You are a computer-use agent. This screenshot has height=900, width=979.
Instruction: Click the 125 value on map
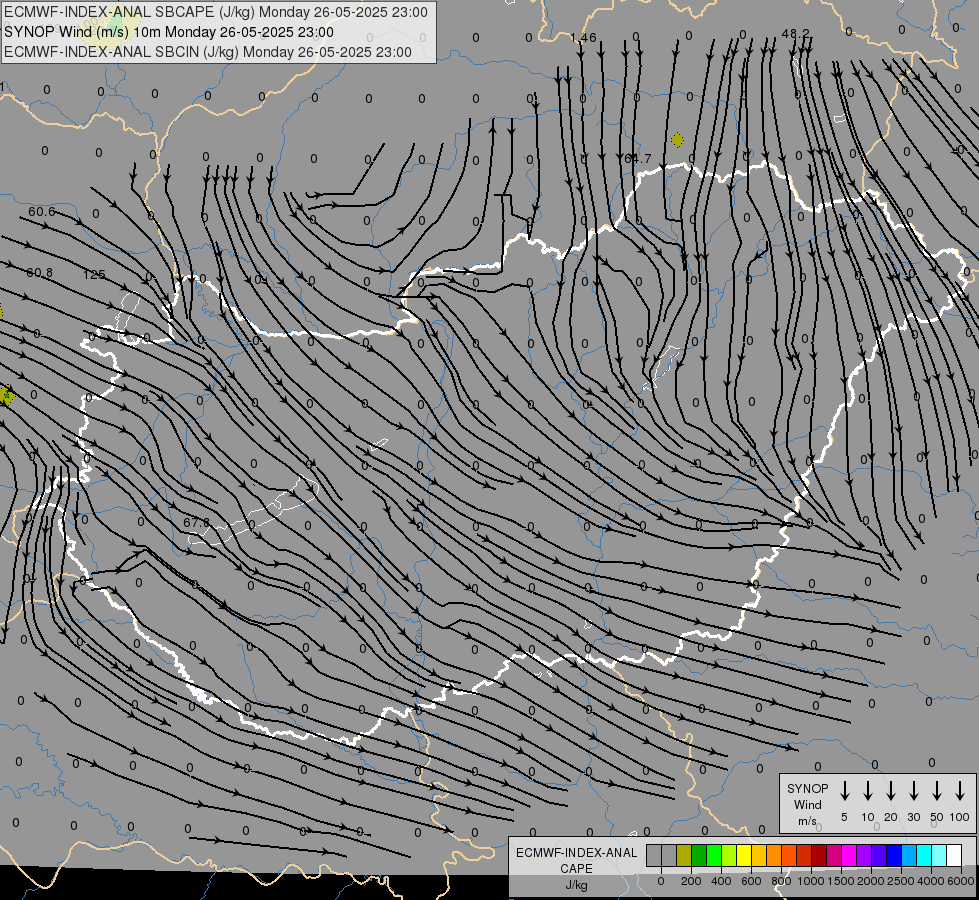[94, 274]
